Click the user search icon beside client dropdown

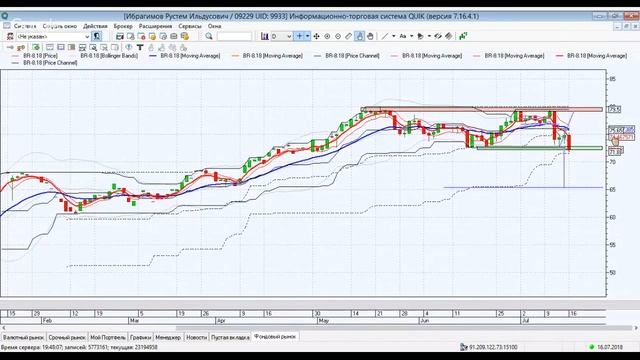[x=97, y=36]
